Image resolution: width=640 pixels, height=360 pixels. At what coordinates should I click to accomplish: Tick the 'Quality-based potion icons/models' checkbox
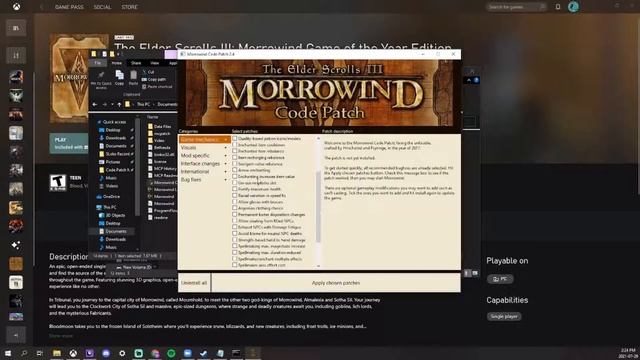coord(235,139)
